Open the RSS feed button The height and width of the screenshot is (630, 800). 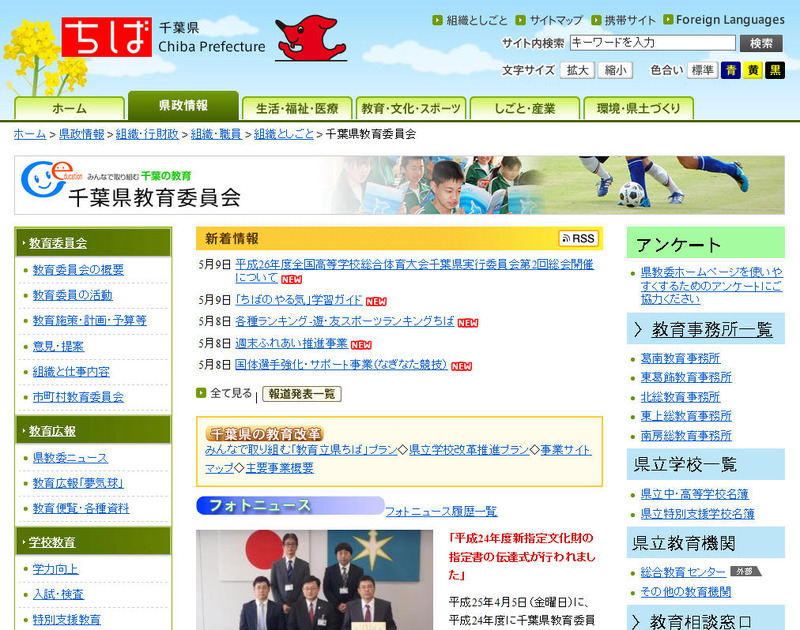point(579,238)
